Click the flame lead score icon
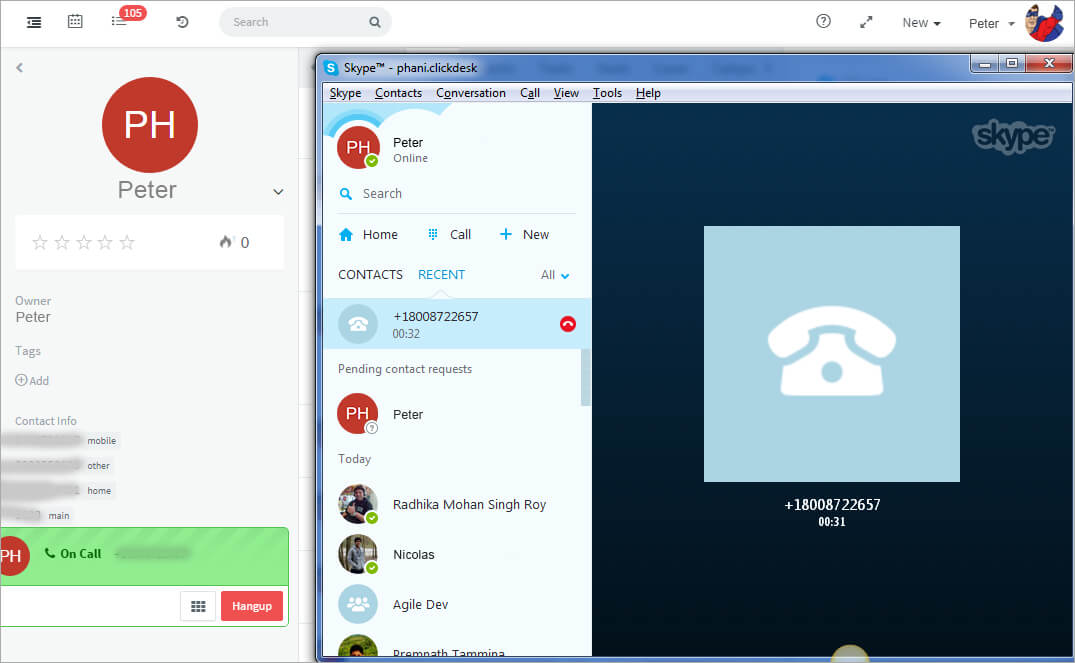This screenshot has height=663, width=1075. click(x=226, y=241)
